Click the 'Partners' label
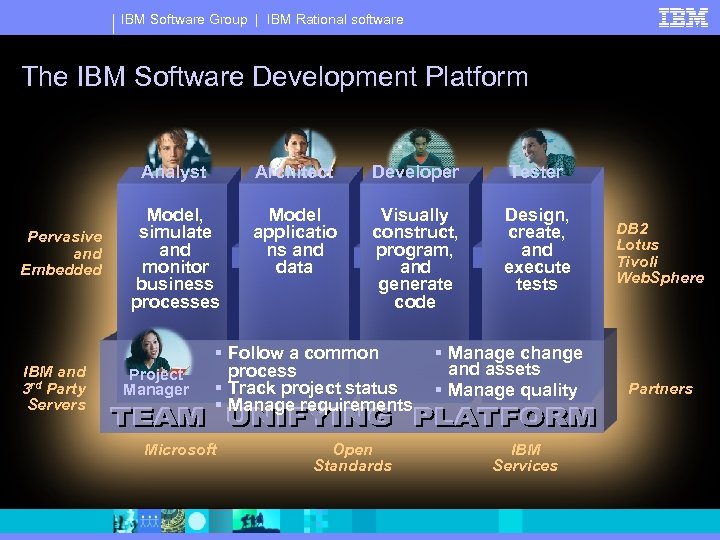This screenshot has height=540, width=720. 660,389
